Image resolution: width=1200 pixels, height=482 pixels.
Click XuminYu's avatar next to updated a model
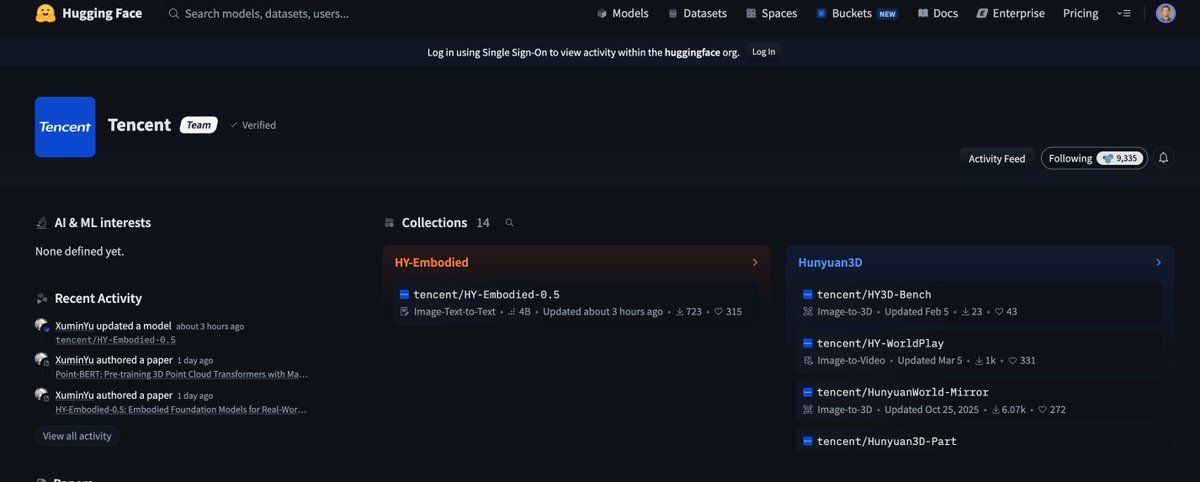click(x=42, y=326)
